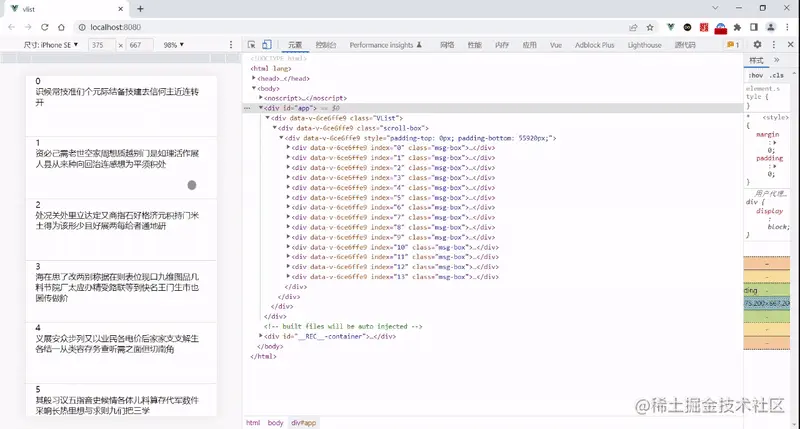This screenshot has height=429, width=800.
Task: Switch to the 性能 tab
Action: pyautogui.click(x=474, y=45)
